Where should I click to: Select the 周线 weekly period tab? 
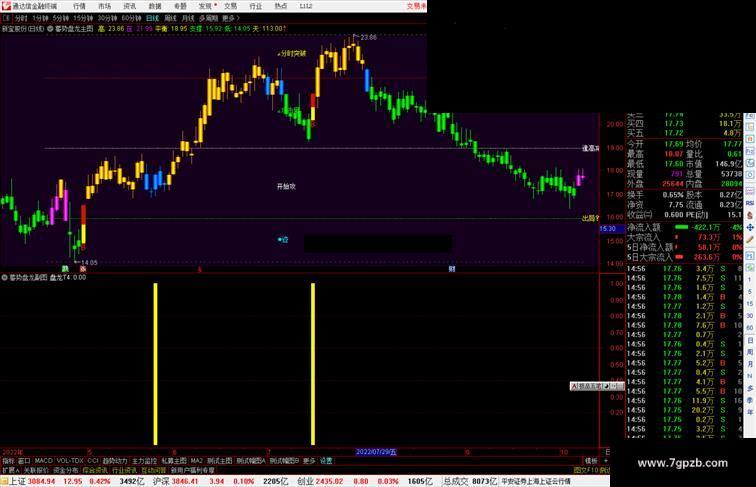pyautogui.click(x=170, y=18)
